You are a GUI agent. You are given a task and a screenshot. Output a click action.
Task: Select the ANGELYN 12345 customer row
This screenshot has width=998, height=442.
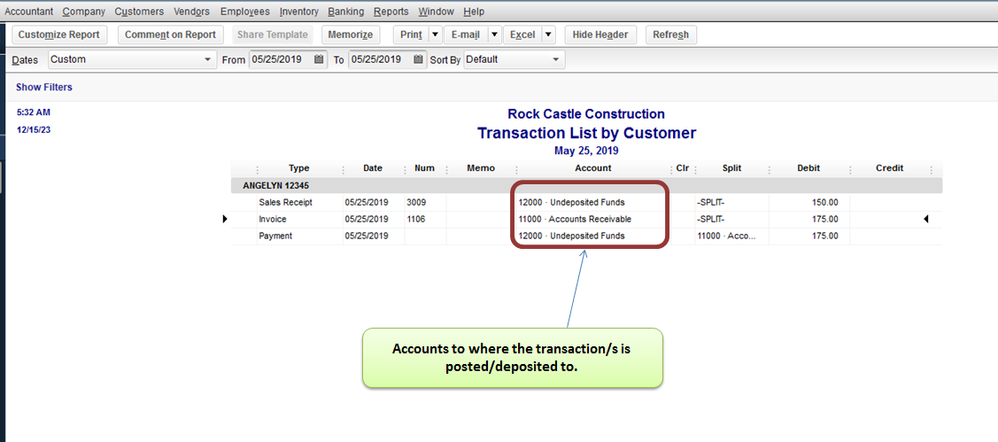coord(586,186)
